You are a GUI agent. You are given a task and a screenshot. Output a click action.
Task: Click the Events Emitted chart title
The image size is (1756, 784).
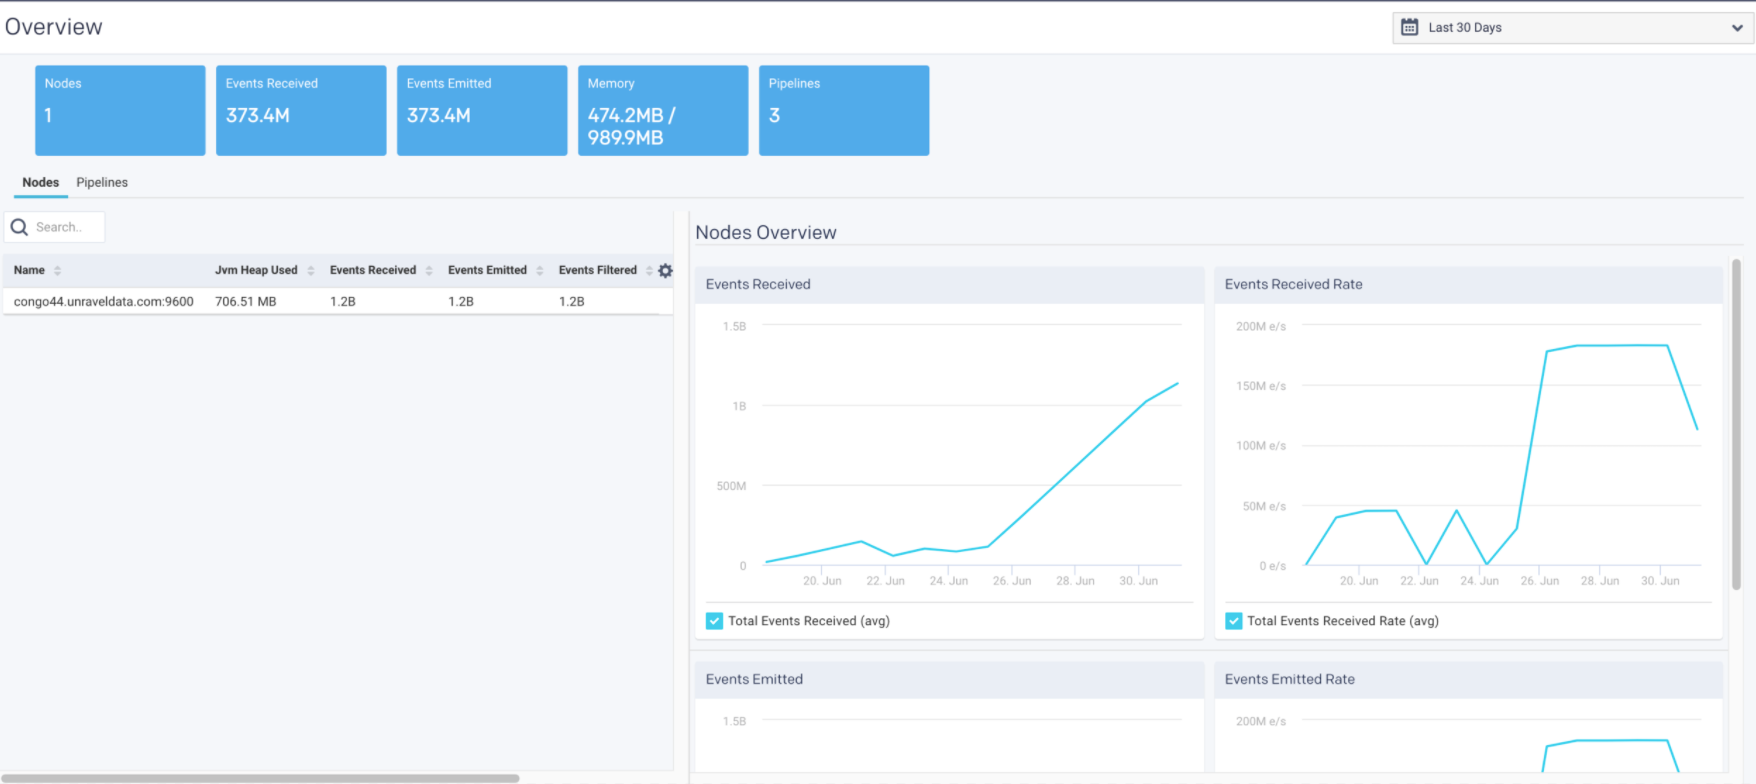coord(754,679)
